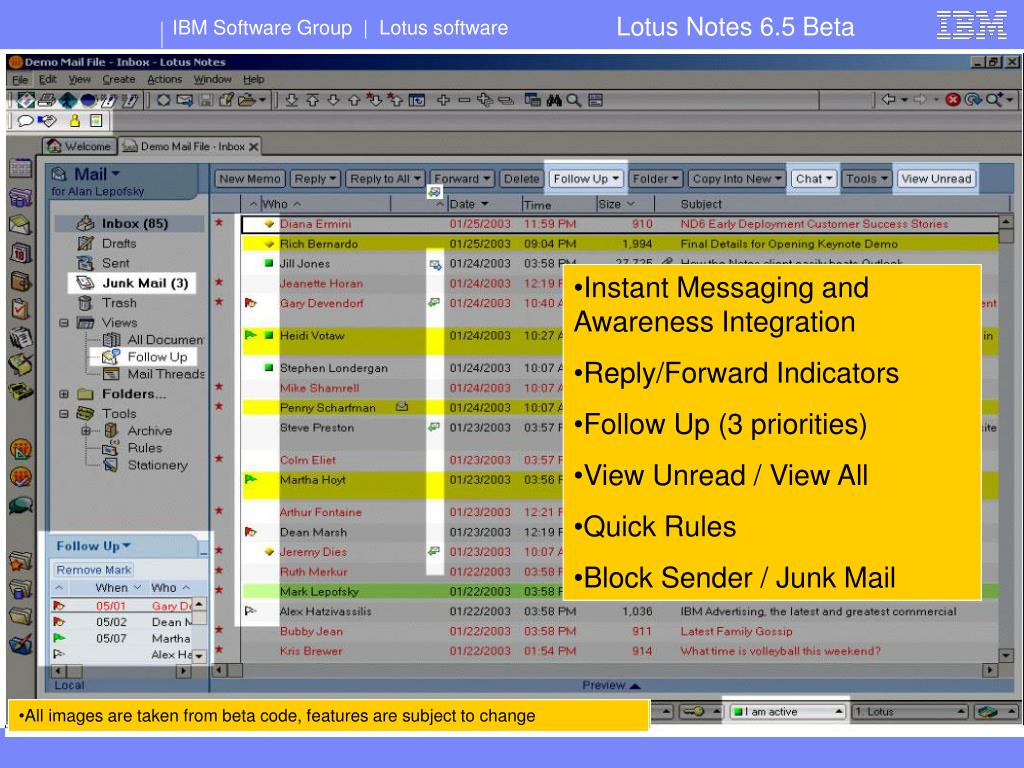Open the 'I am active' status dropdown

pos(789,712)
